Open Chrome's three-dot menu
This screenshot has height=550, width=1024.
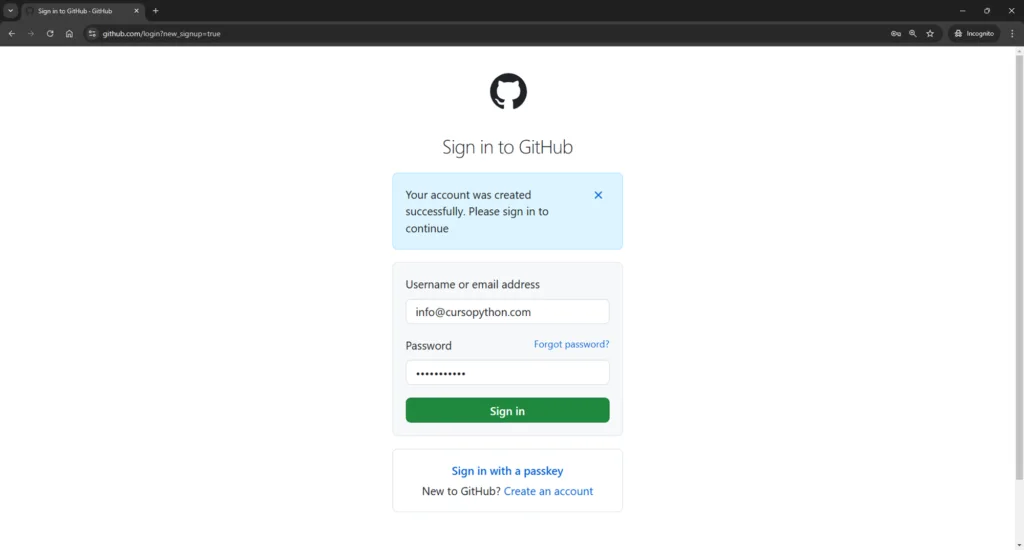1012,33
